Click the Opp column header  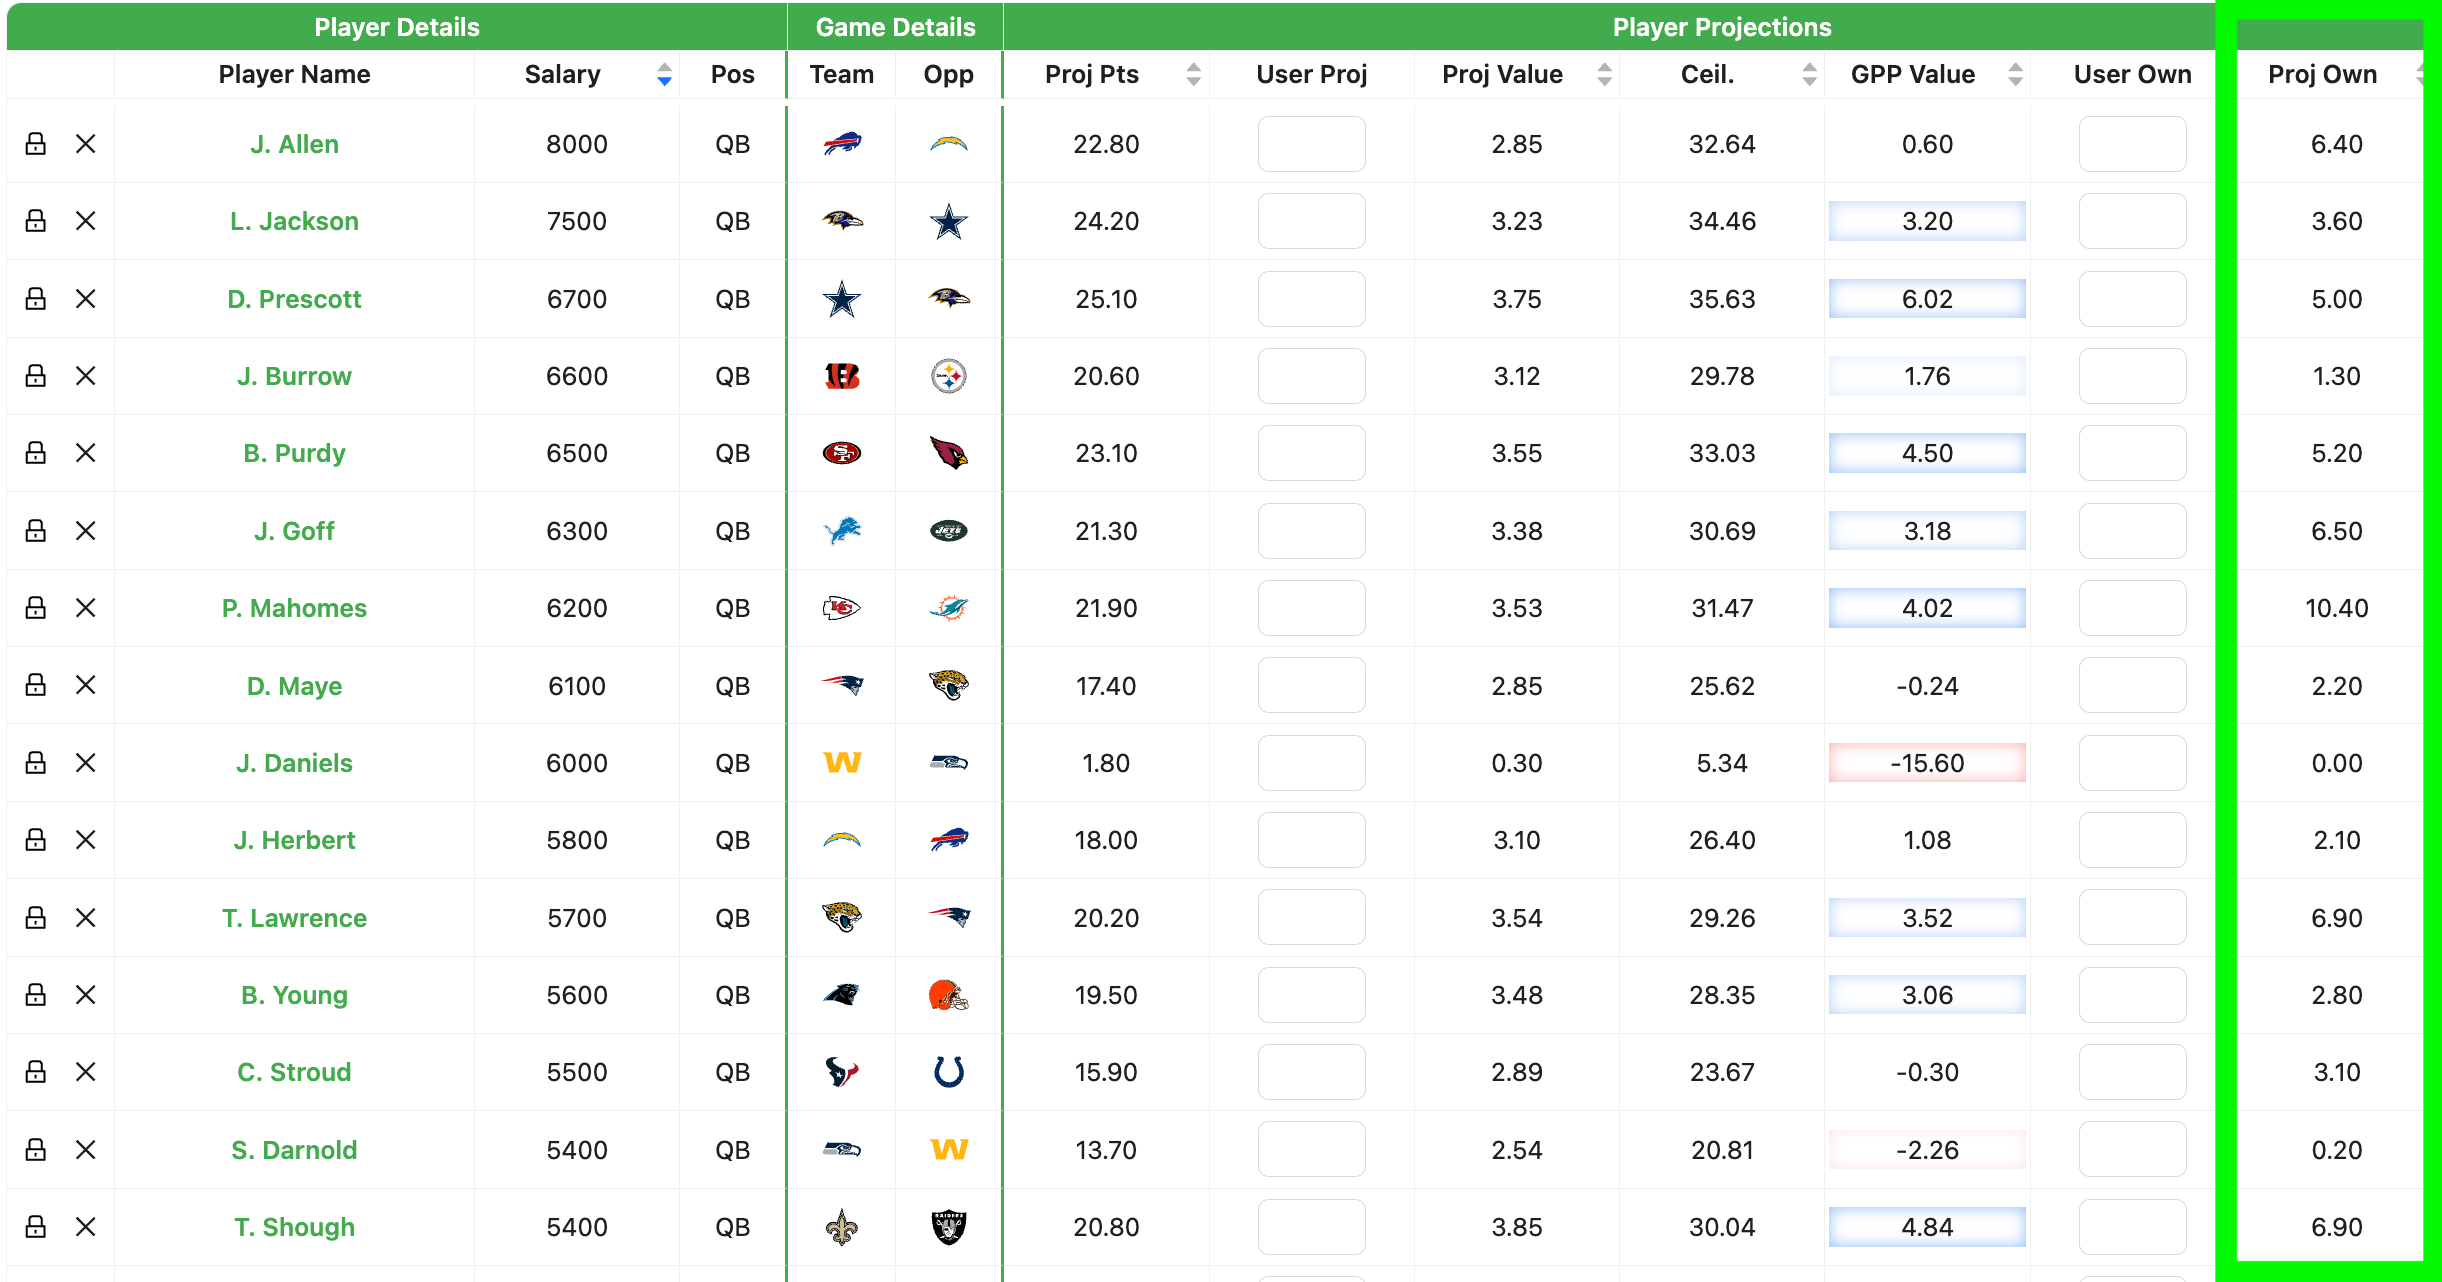(948, 75)
